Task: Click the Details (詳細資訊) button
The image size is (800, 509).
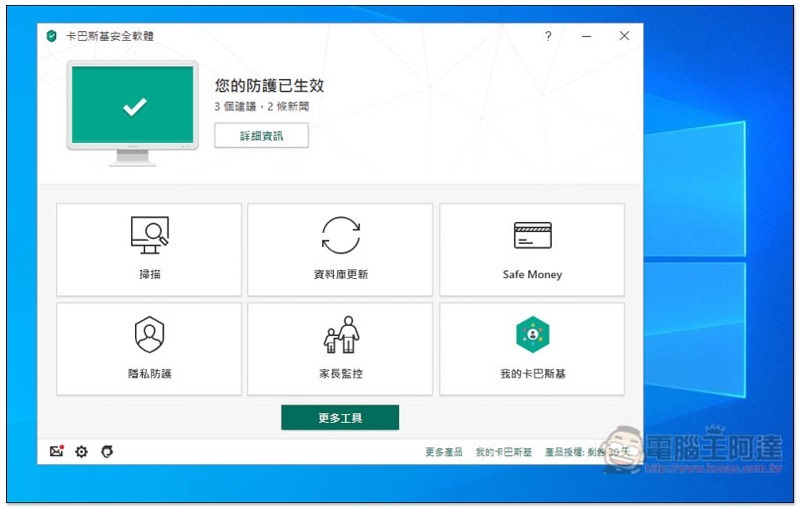Action: click(261, 136)
